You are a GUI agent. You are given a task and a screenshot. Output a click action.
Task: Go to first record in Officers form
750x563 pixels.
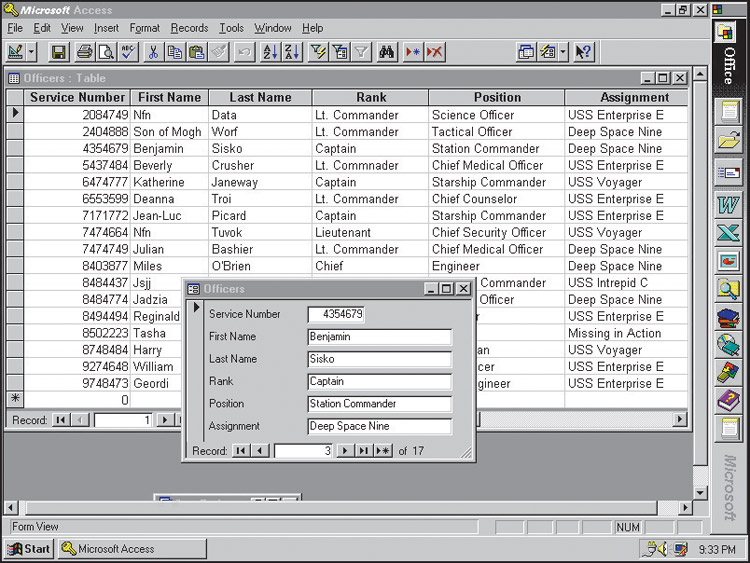click(241, 451)
